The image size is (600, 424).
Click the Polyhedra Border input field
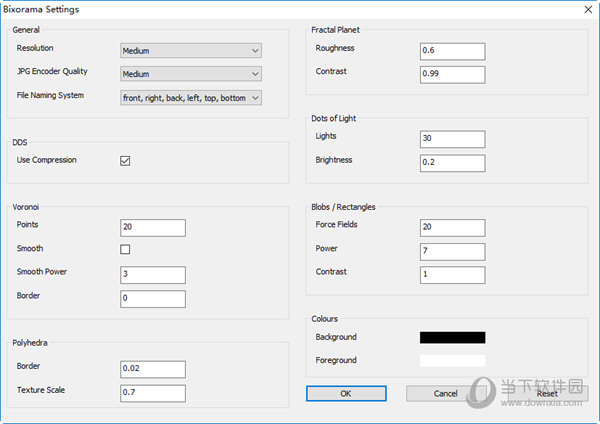pos(153,369)
